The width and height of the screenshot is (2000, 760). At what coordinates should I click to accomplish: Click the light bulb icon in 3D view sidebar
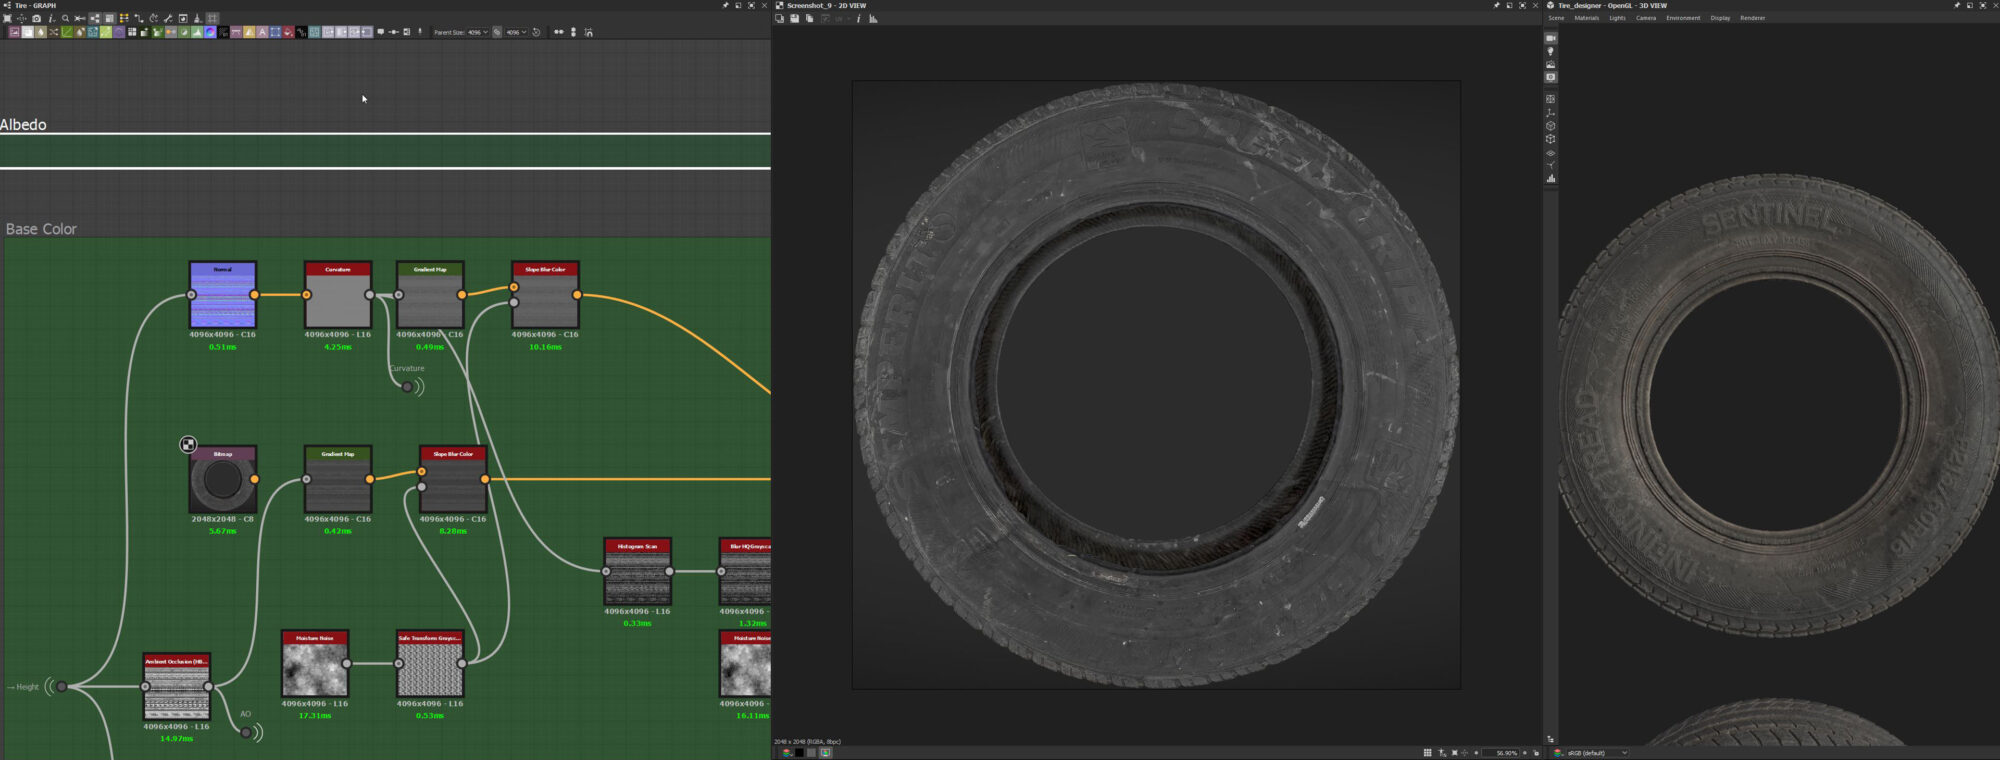pos(1551,51)
